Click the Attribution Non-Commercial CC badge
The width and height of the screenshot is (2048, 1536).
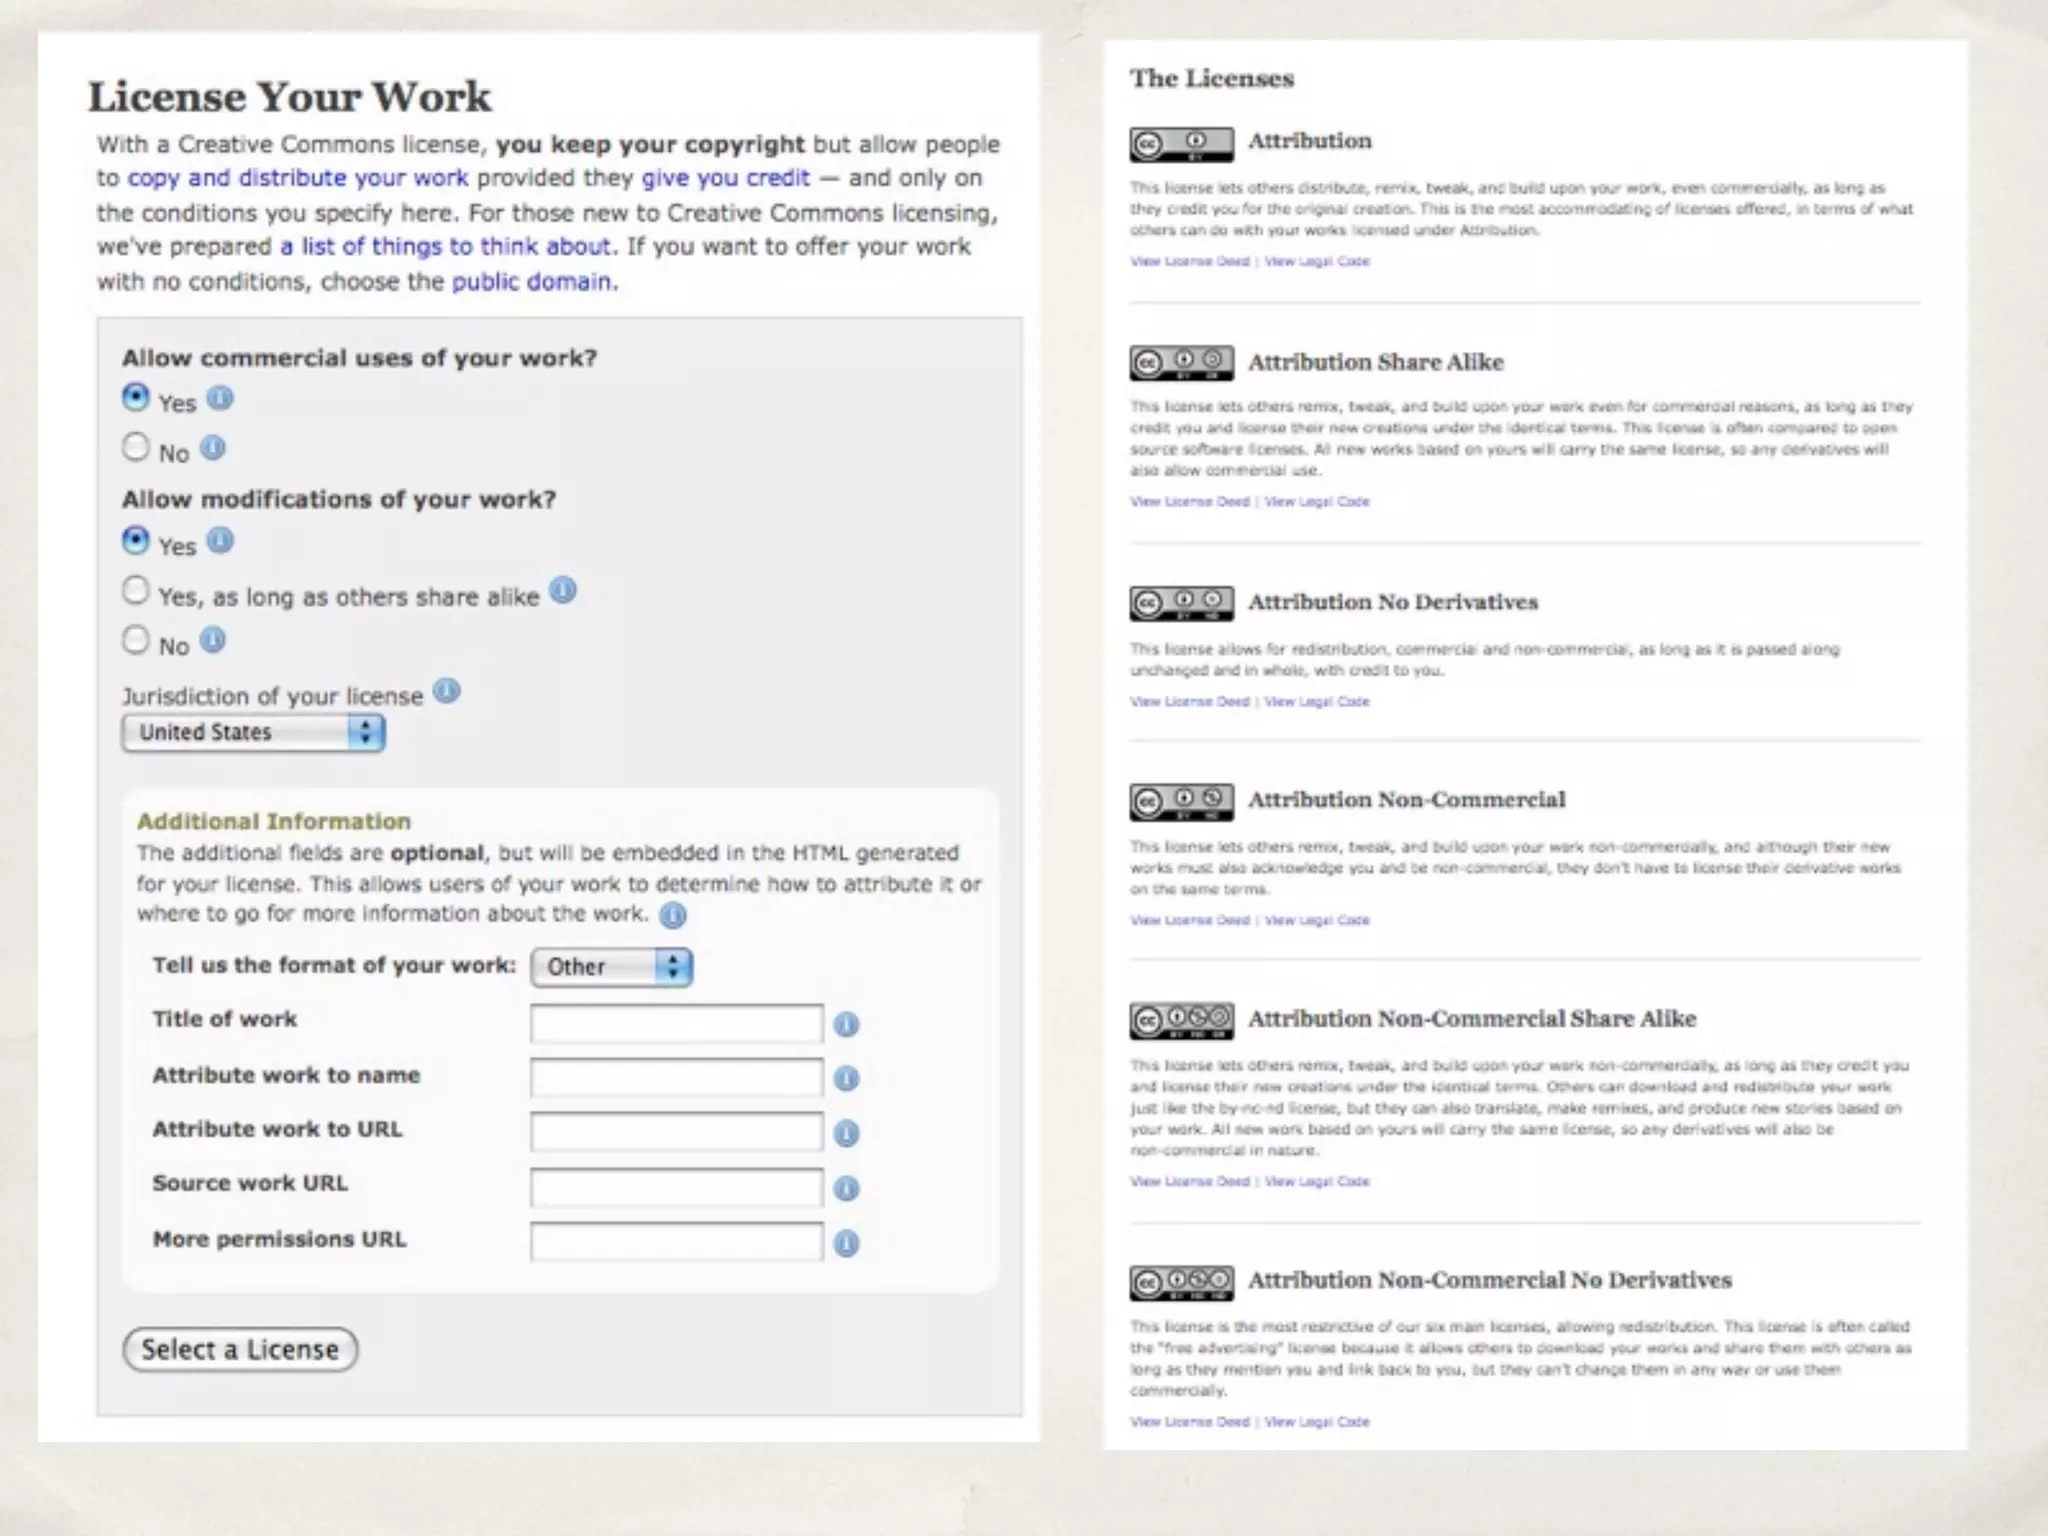(x=1182, y=801)
